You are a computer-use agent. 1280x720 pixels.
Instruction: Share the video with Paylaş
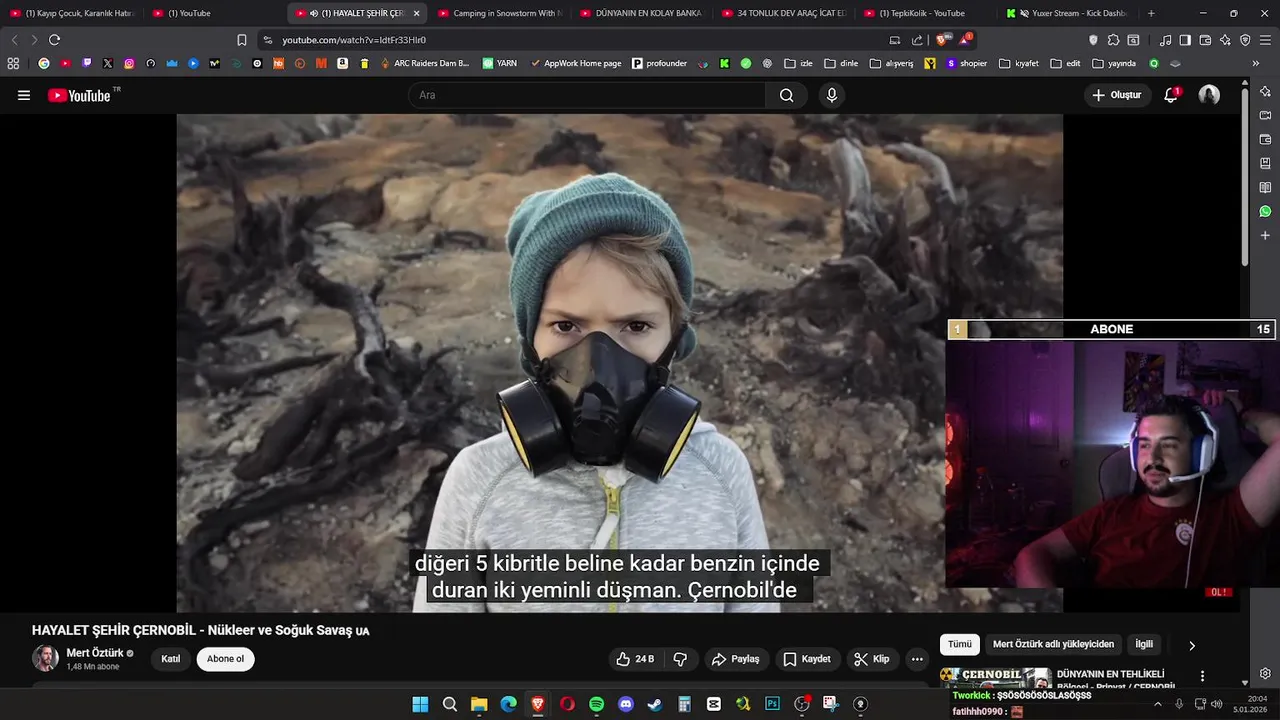(735, 659)
